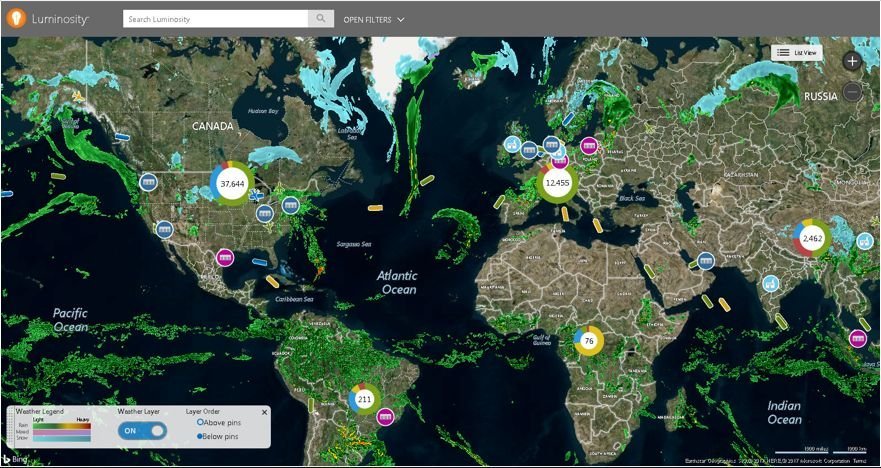The height and width of the screenshot is (468, 881).
Task: Expand the Open Filters dropdown
Action: [x=374, y=20]
